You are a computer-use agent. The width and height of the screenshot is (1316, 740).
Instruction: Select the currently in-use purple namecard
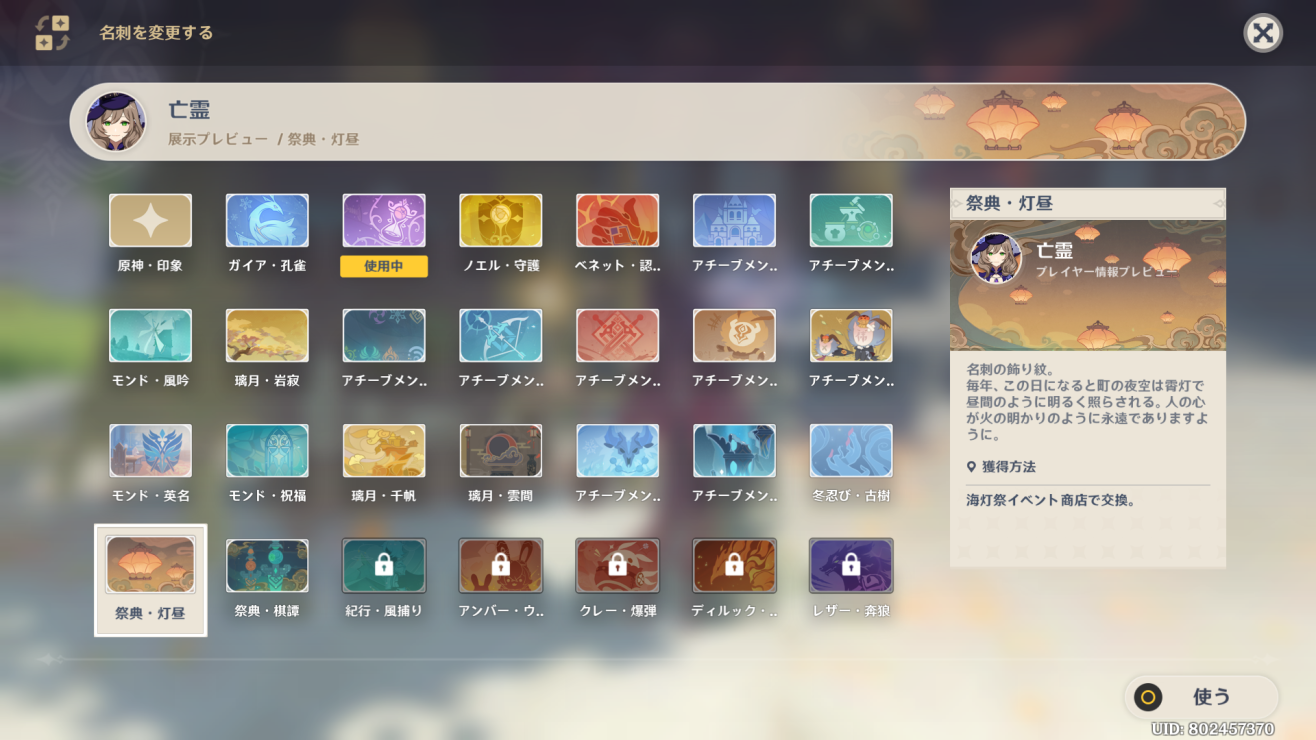point(384,221)
